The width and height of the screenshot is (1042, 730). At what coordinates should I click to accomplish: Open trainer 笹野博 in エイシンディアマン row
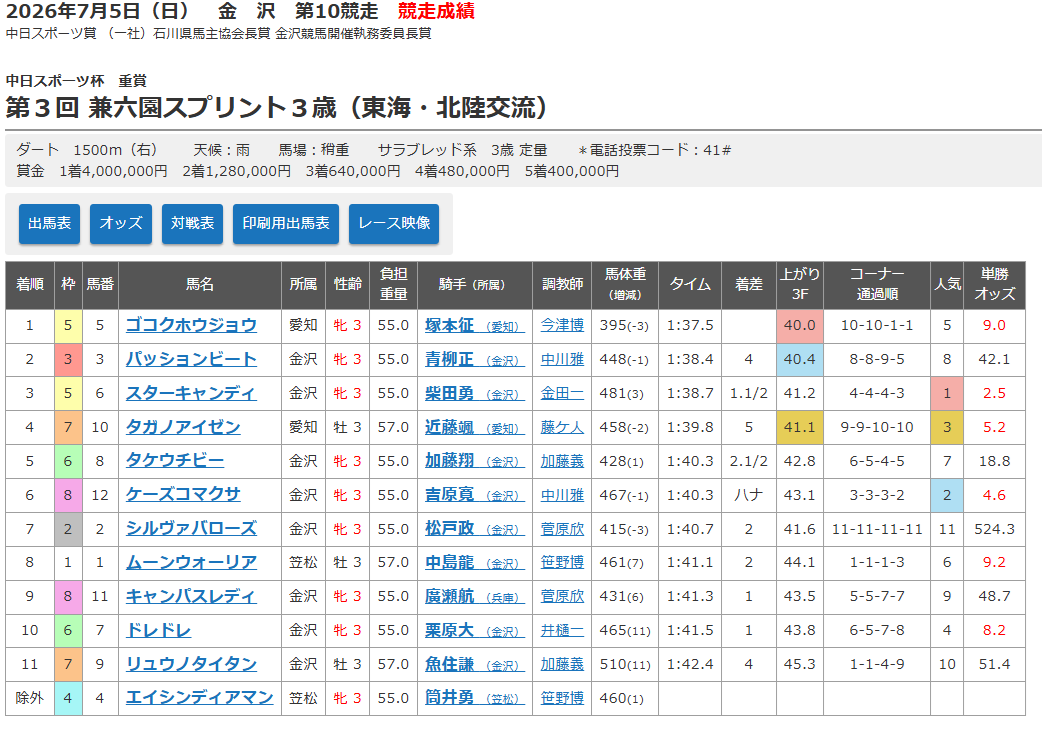pos(562,698)
